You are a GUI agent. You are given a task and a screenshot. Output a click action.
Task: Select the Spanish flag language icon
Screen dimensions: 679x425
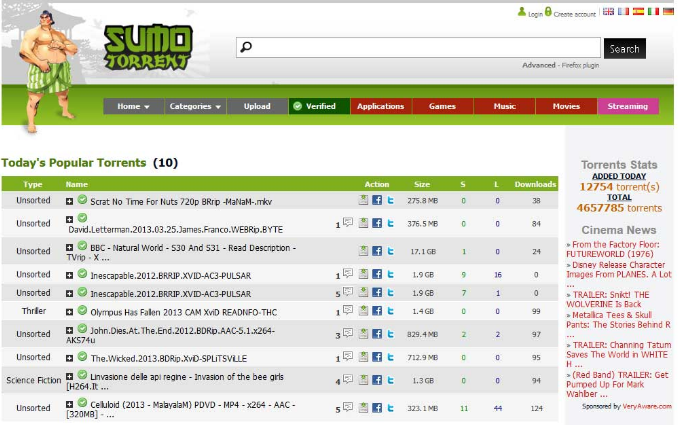click(x=638, y=11)
